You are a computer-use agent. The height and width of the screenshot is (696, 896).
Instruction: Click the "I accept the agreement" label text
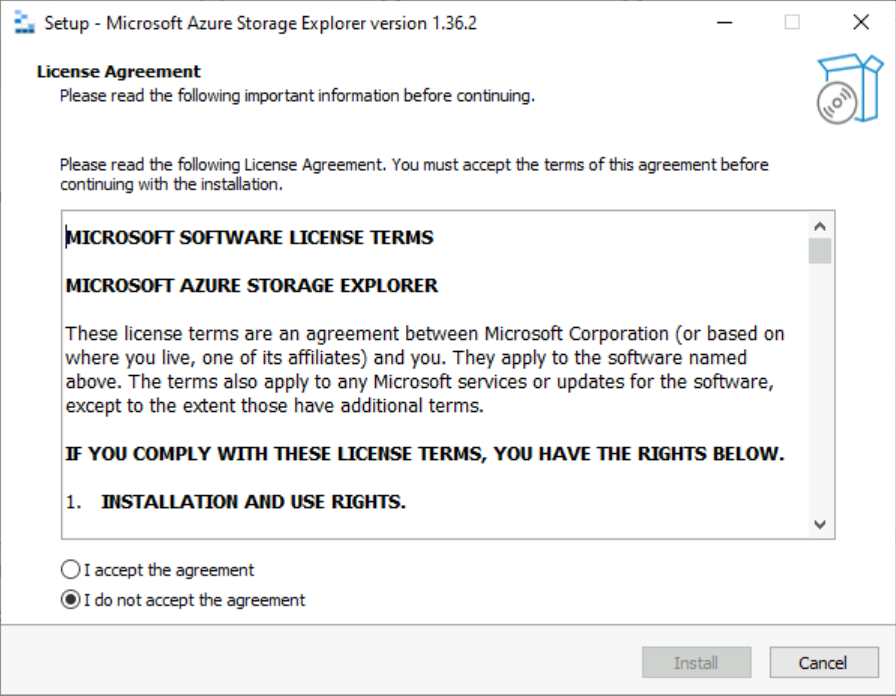[169, 570]
